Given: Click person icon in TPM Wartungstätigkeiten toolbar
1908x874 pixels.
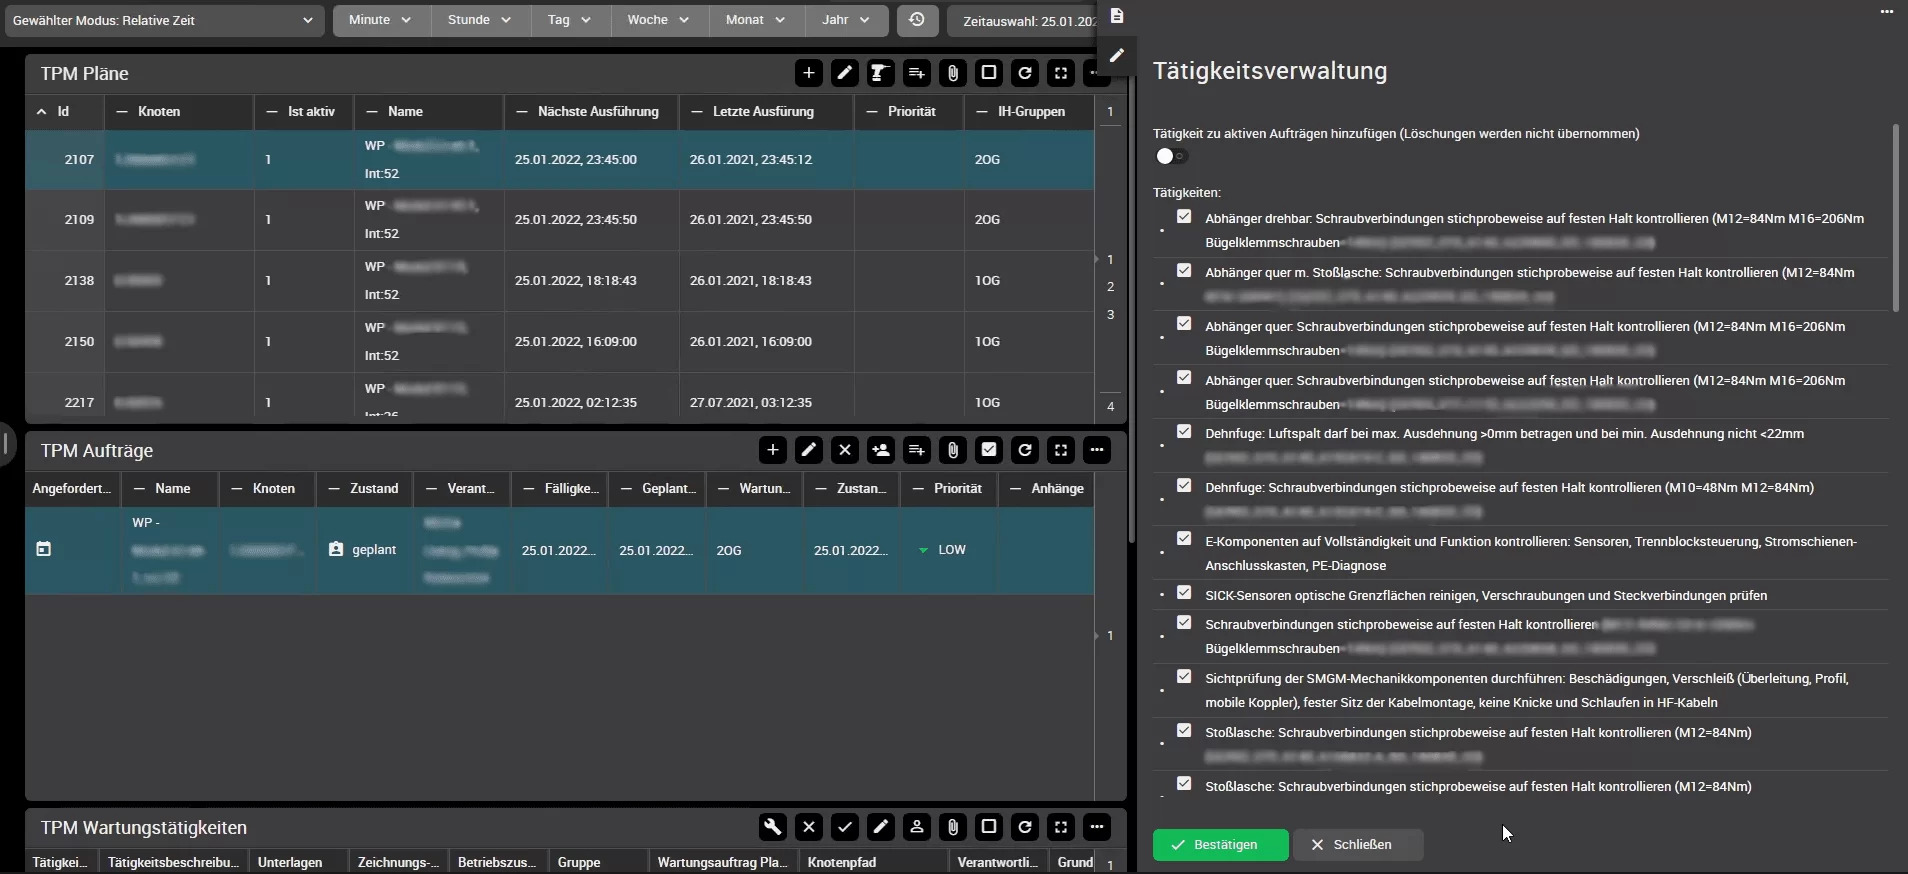Looking at the screenshot, I should point(917,827).
